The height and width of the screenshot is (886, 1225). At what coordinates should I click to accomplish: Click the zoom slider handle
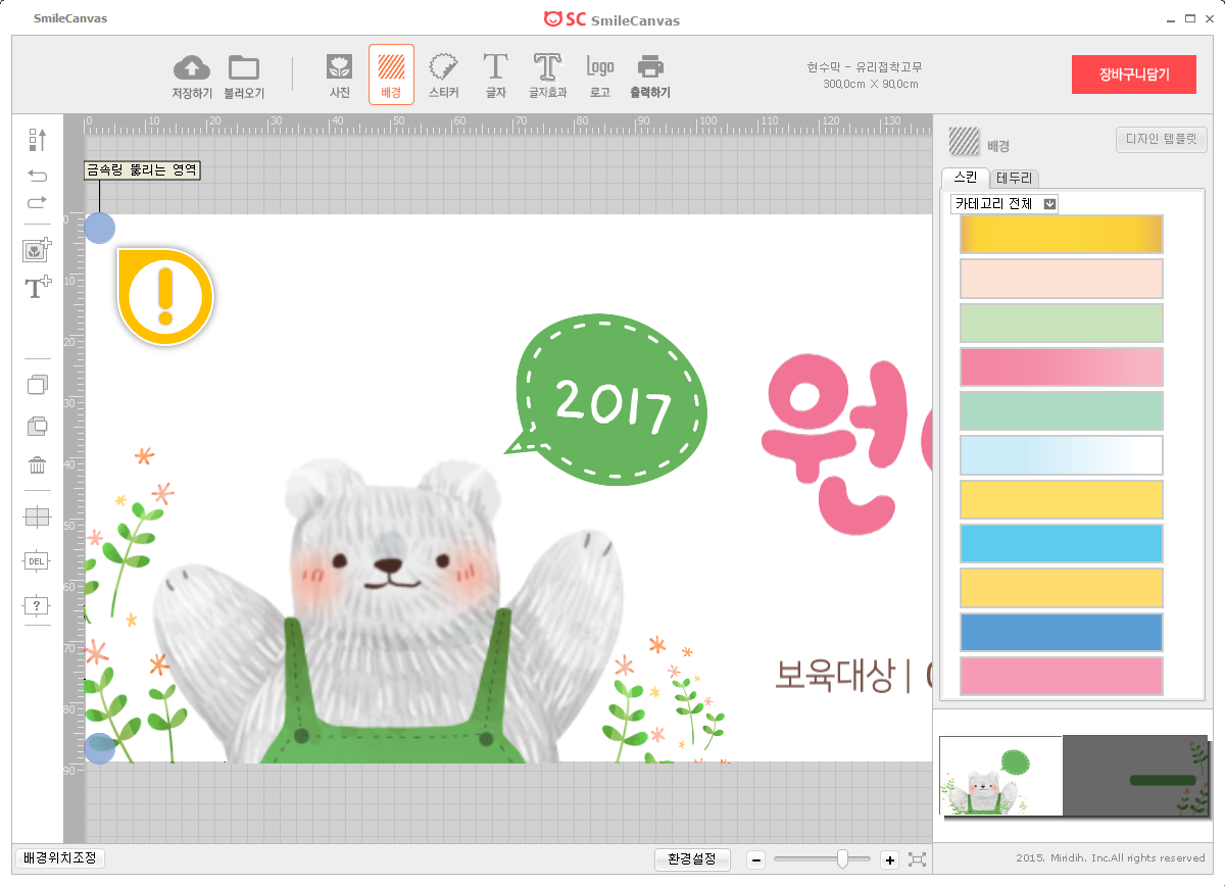pos(843,859)
